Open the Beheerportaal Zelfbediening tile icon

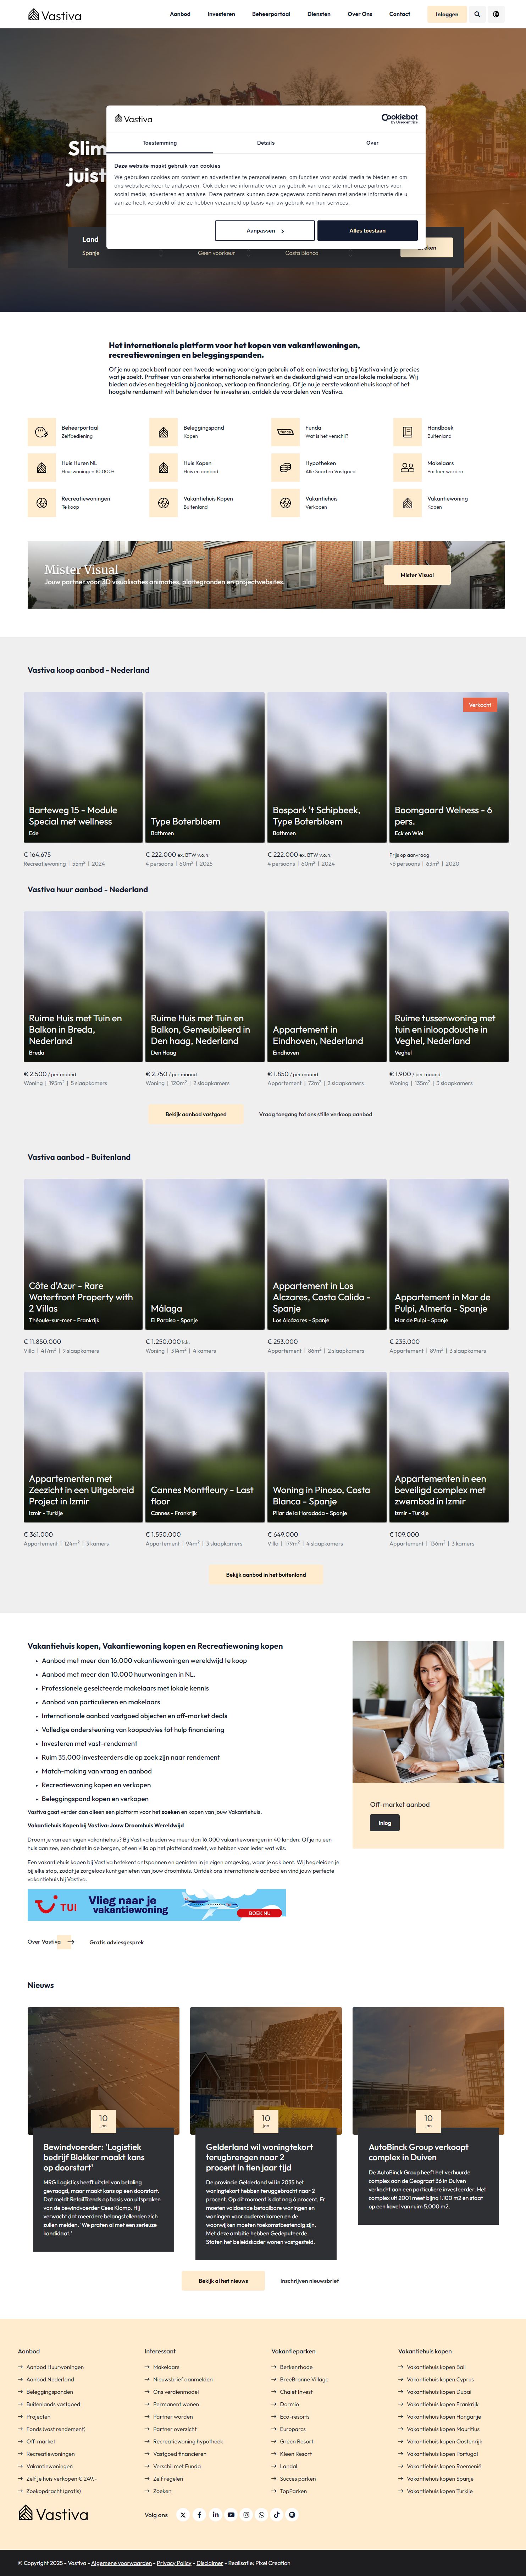pyautogui.click(x=42, y=432)
